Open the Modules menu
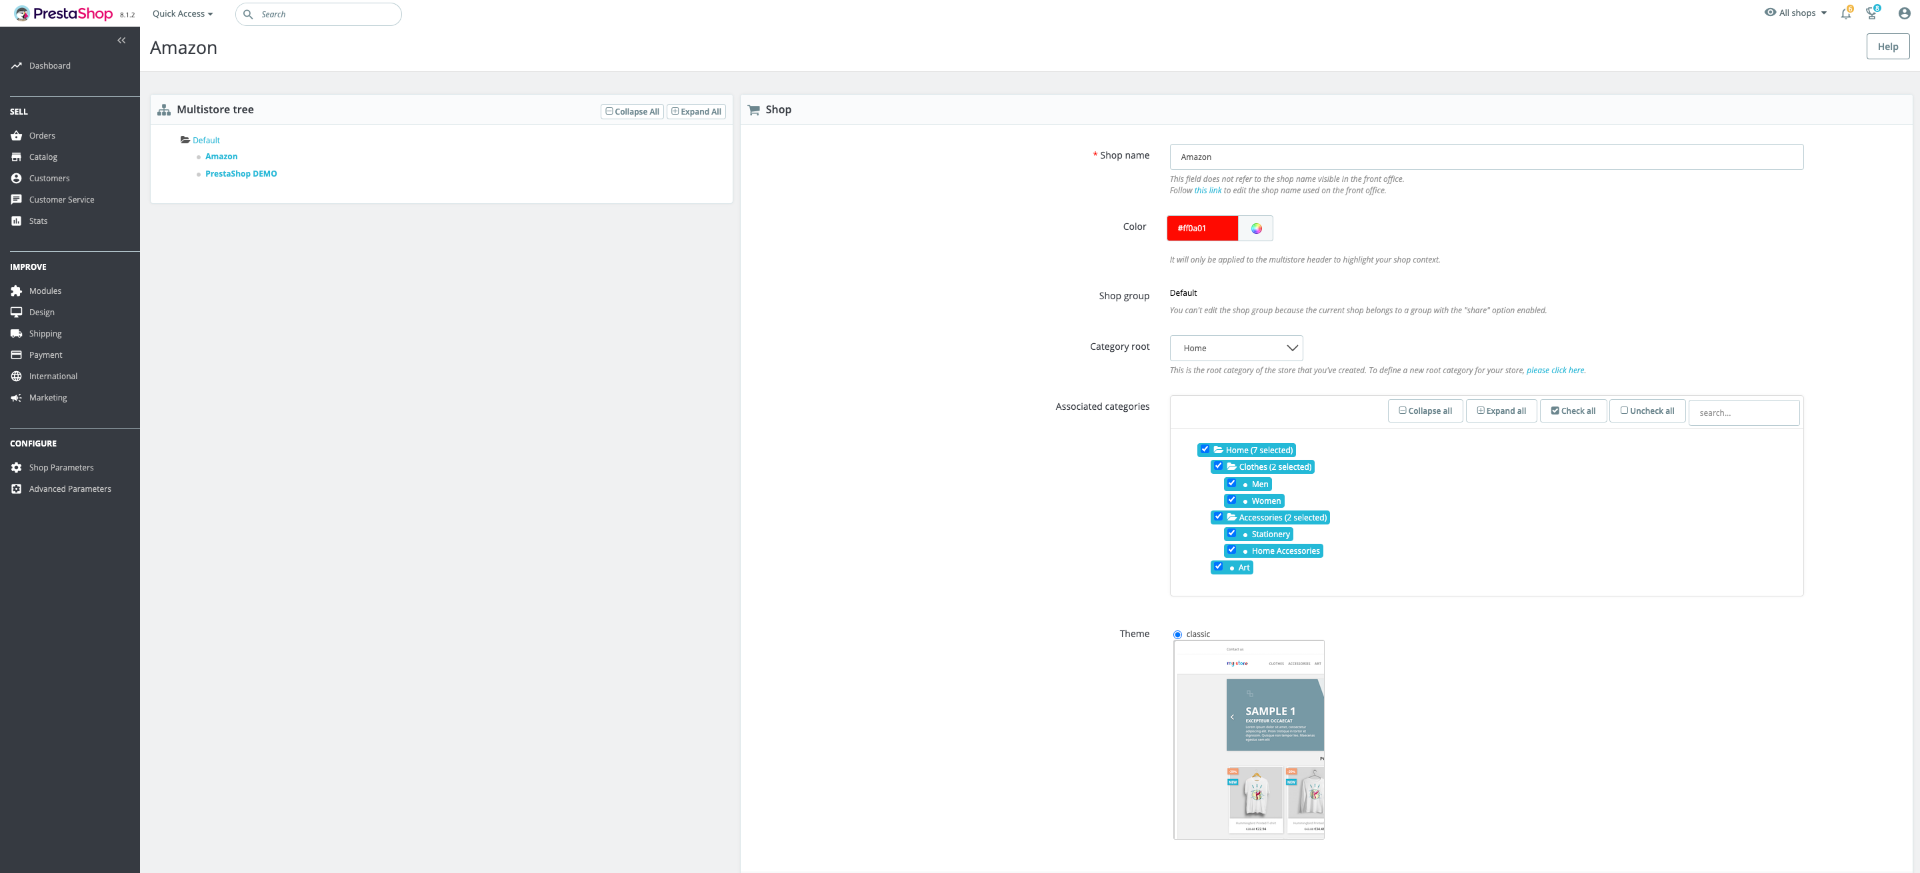The image size is (1920, 873). pyautogui.click(x=45, y=291)
